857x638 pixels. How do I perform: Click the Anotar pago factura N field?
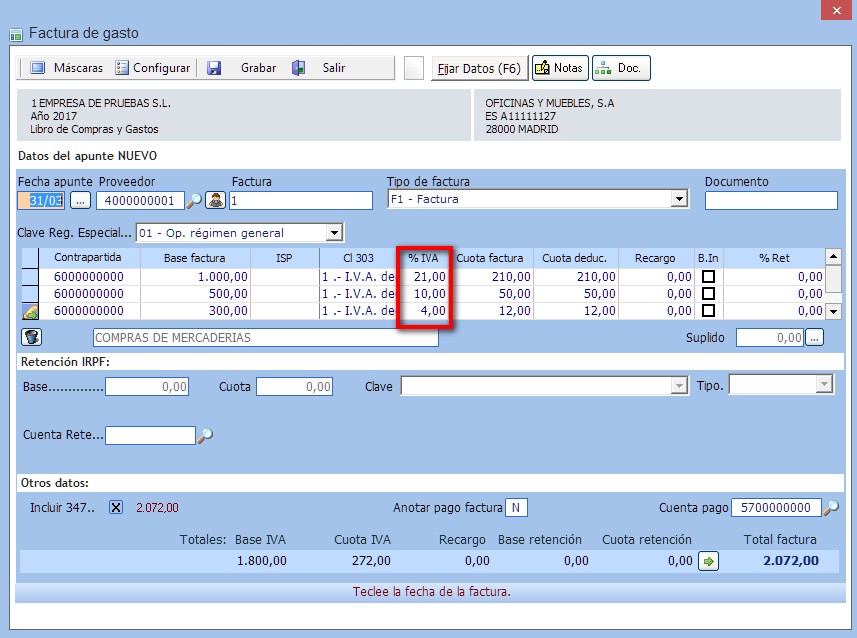516,508
